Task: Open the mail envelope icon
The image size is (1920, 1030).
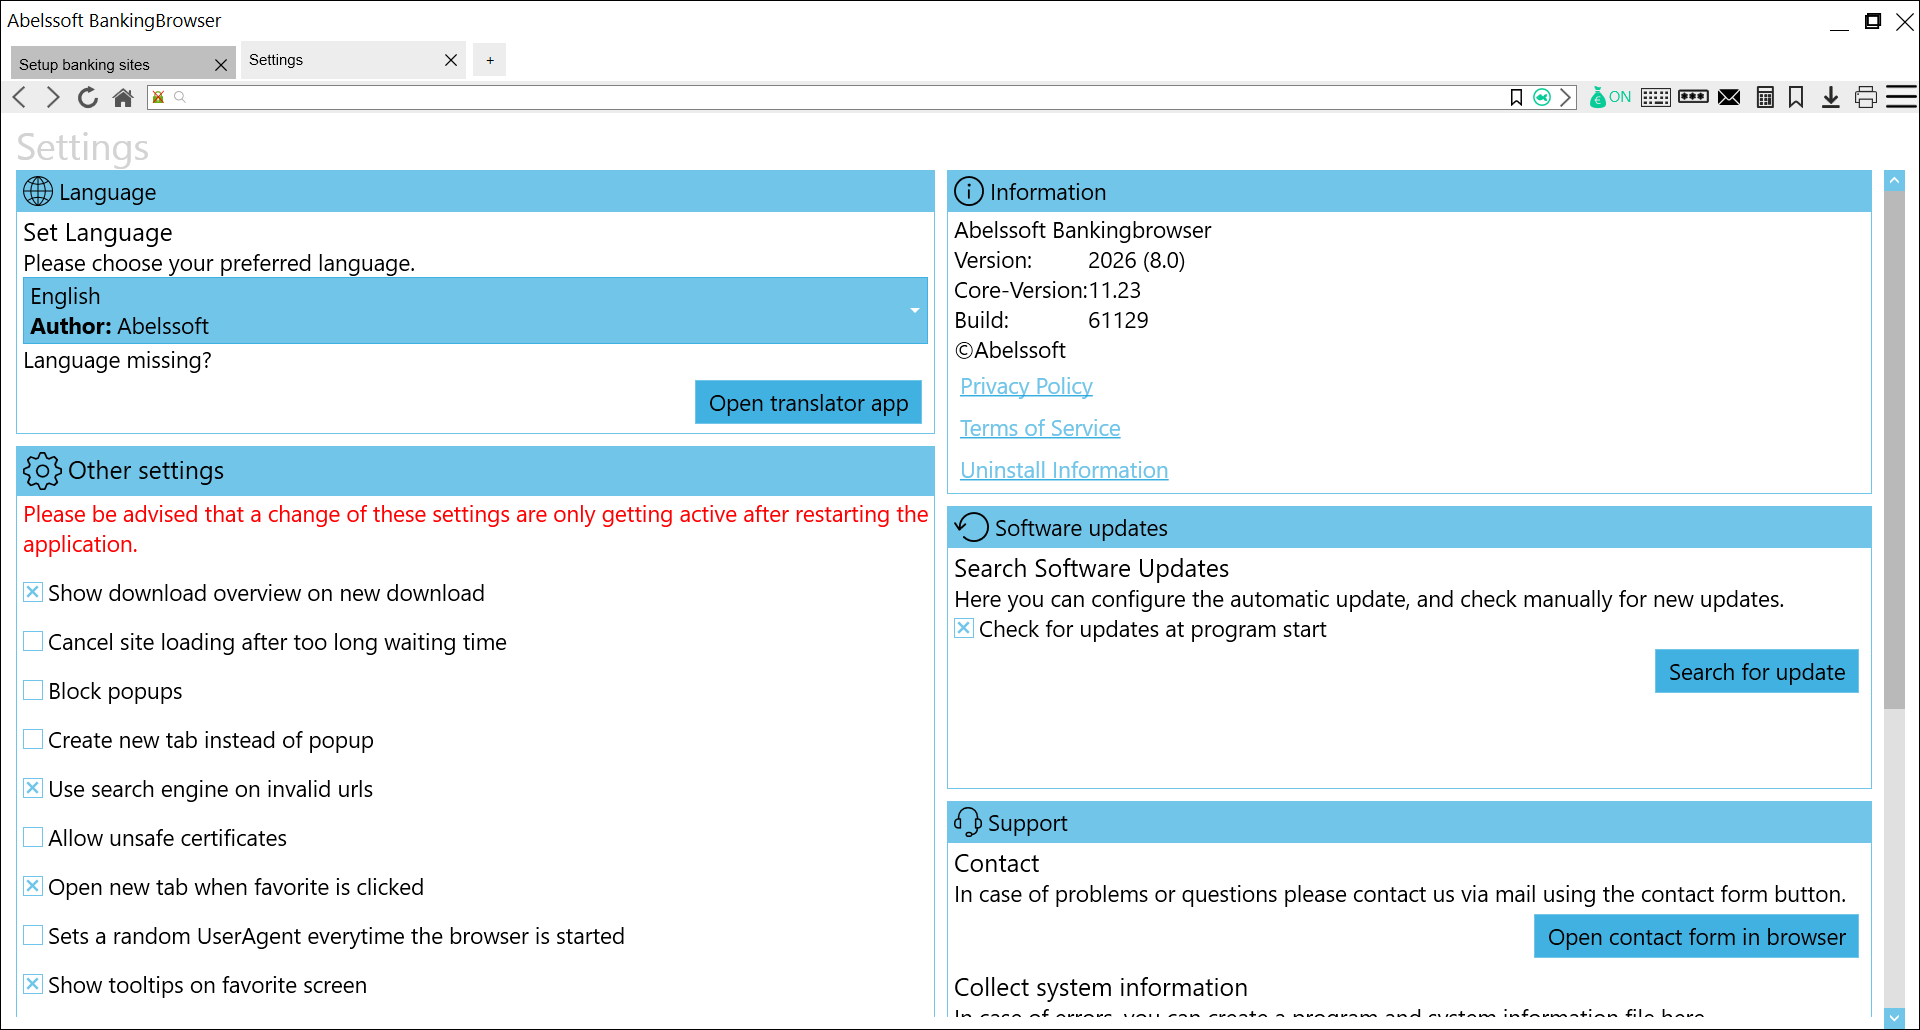Action: 1729,97
